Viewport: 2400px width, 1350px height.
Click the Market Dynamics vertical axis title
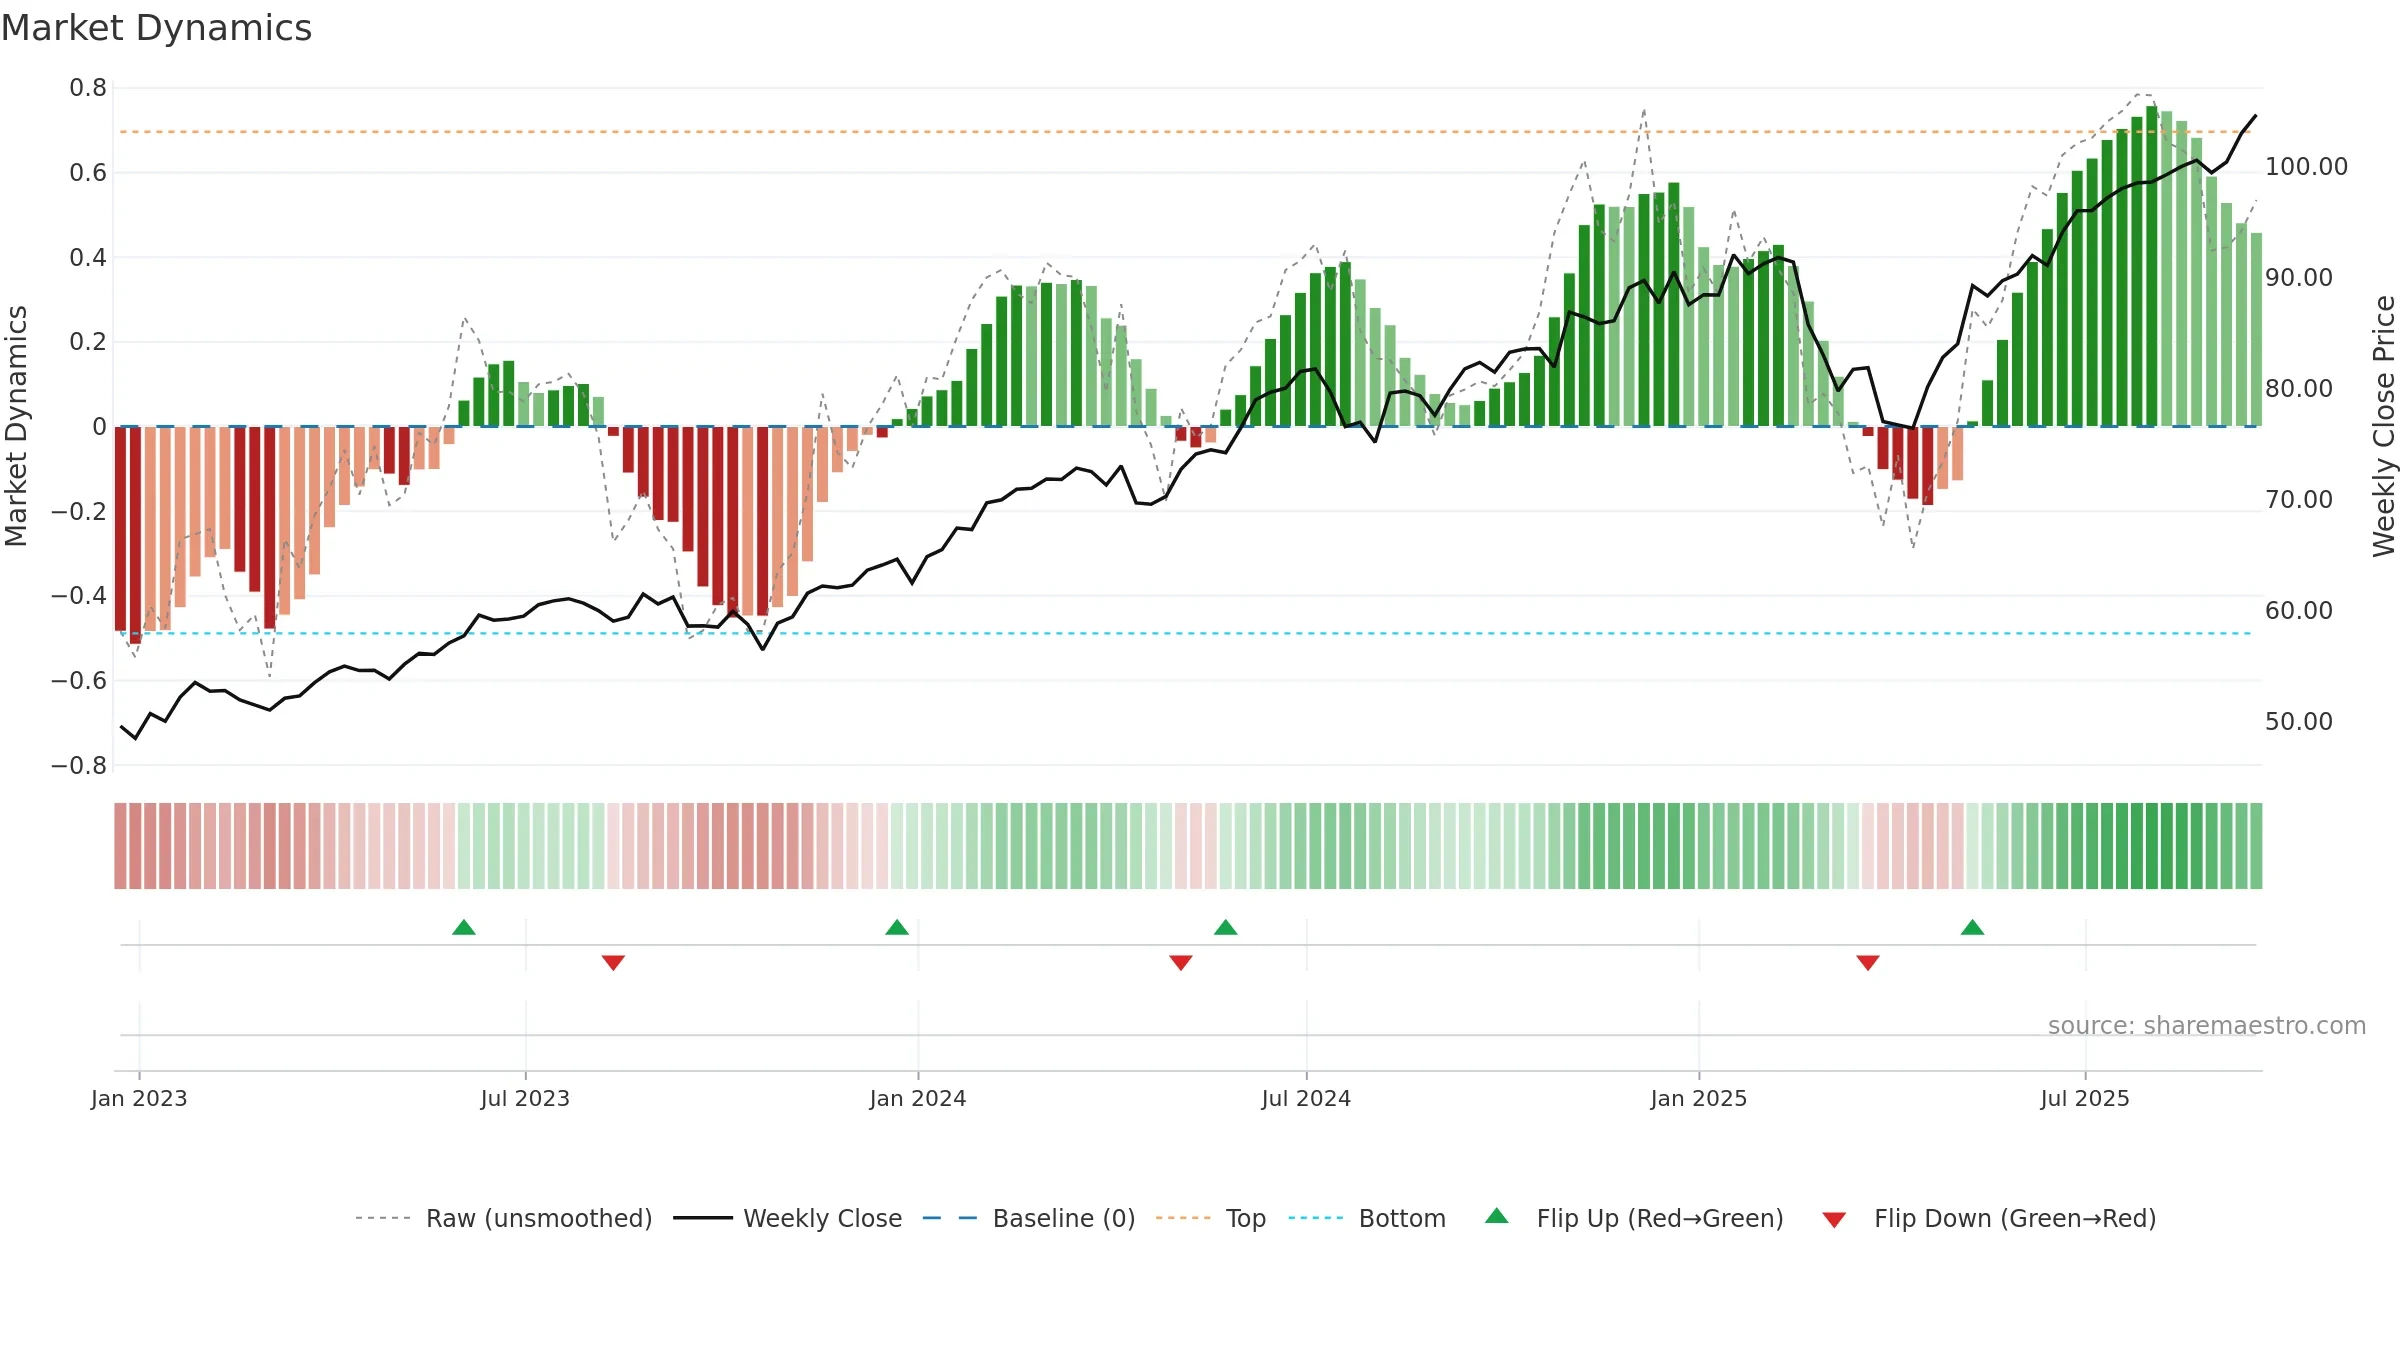pyautogui.click(x=16, y=426)
